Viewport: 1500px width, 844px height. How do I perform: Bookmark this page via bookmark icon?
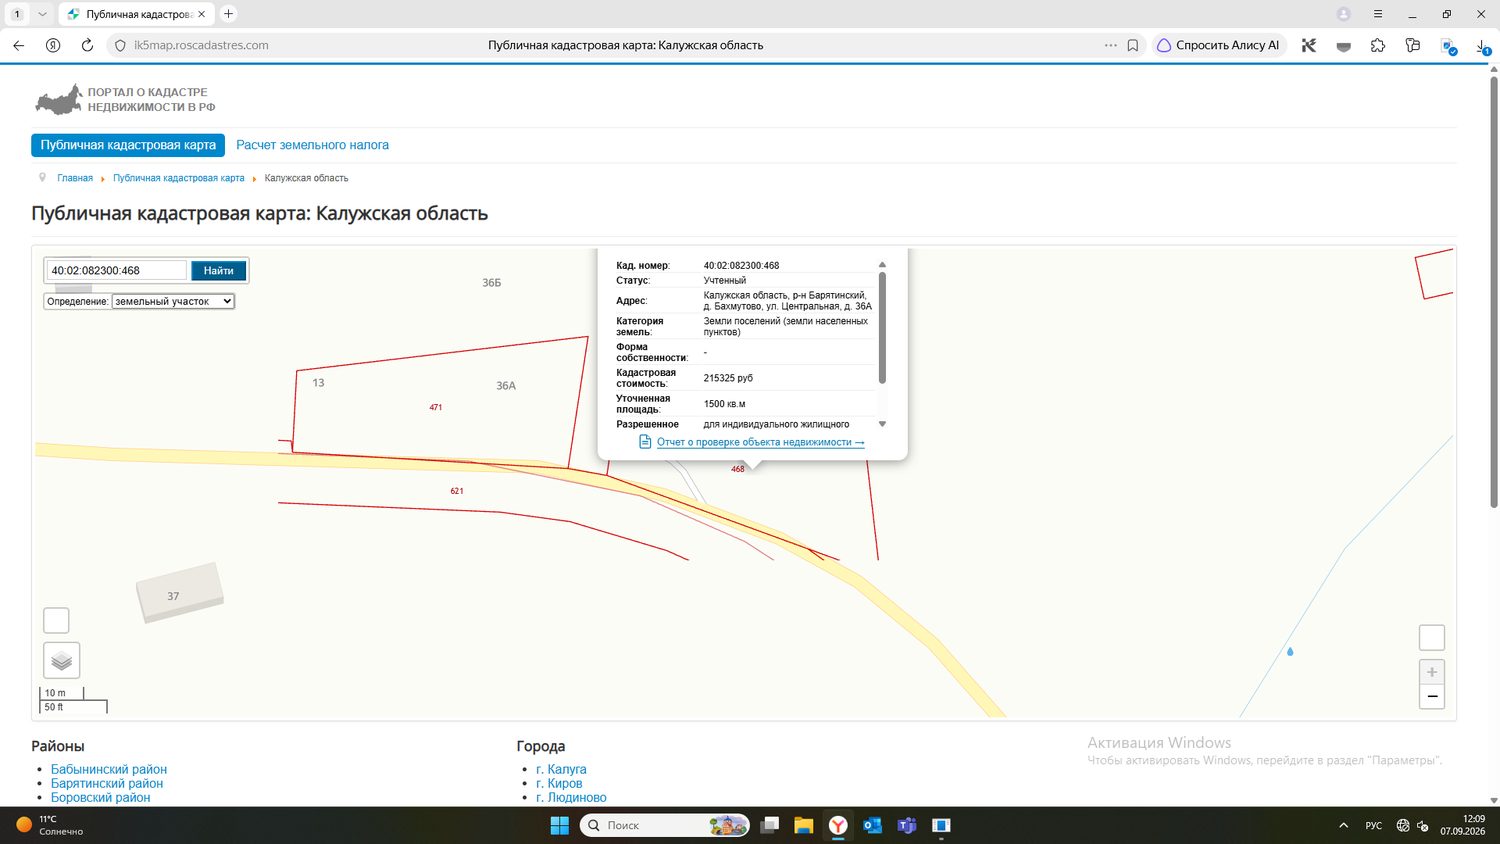1133,45
